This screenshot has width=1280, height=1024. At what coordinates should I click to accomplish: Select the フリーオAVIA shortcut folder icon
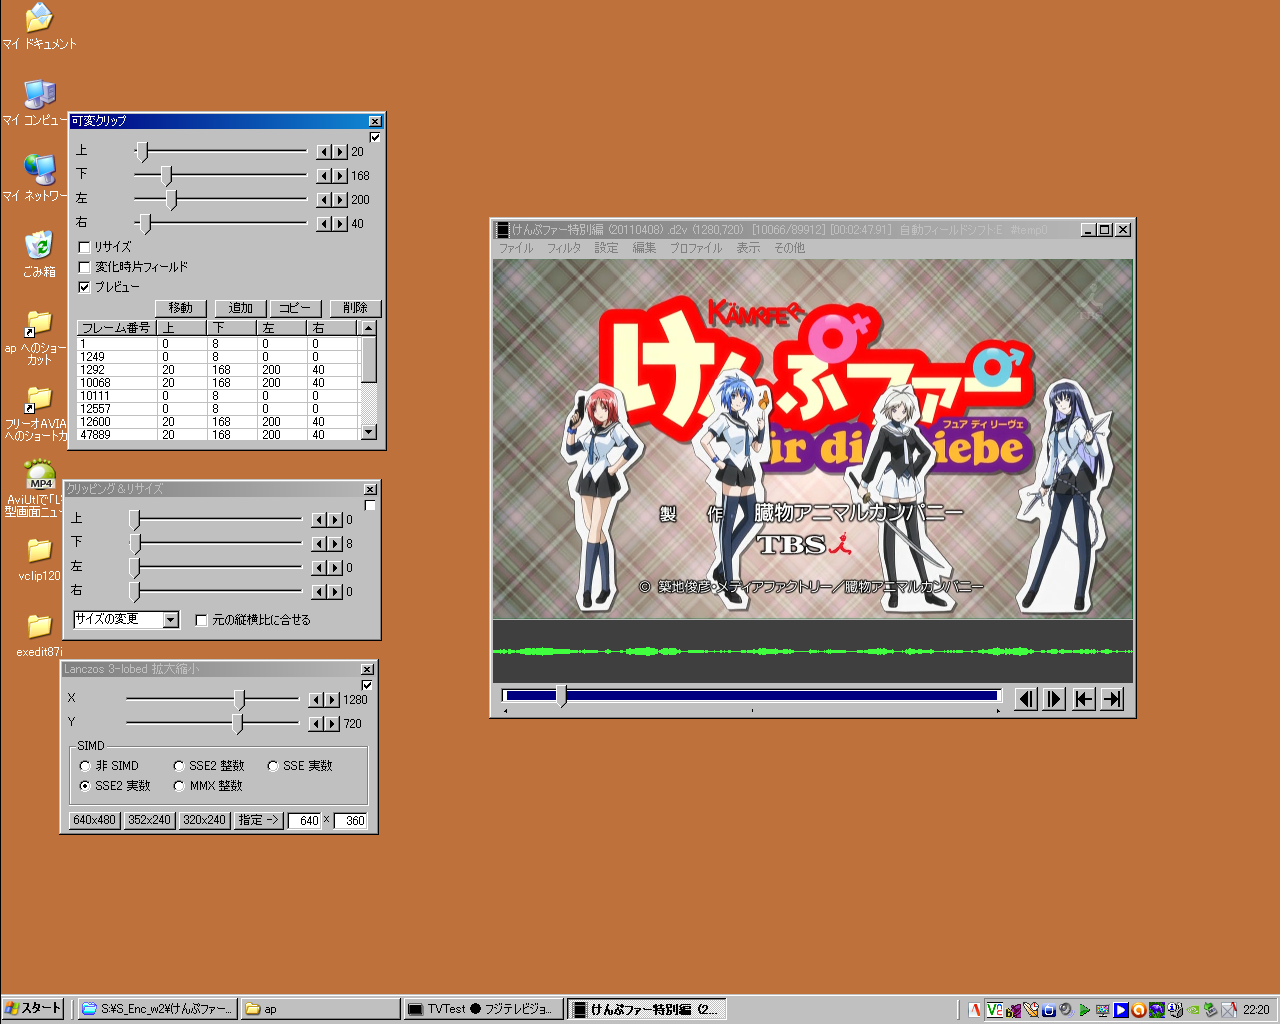pyautogui.click(x=39, y=412)
